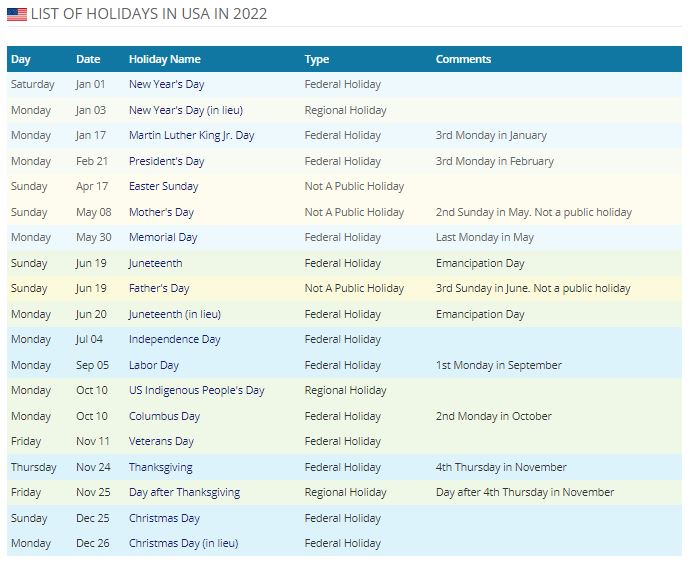The width and height of the screenshot is (692, 569).
Task: Open the Martin Luther King Jr. Day link
Action: pos(192,136)
